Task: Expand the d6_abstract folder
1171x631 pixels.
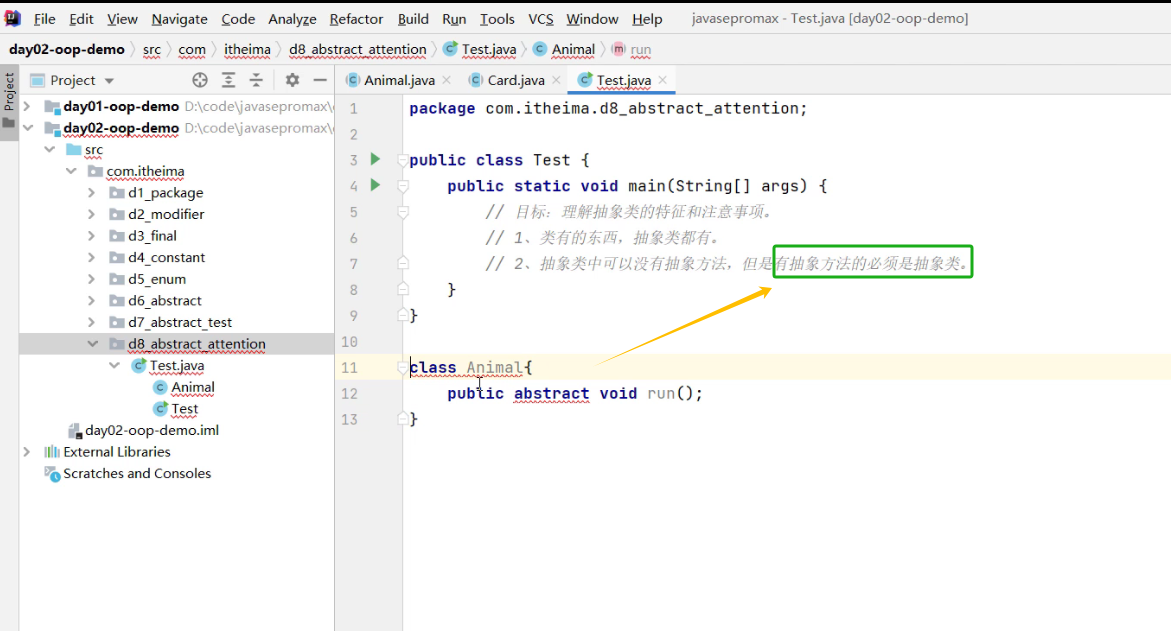Action: [x=92, y=301]
